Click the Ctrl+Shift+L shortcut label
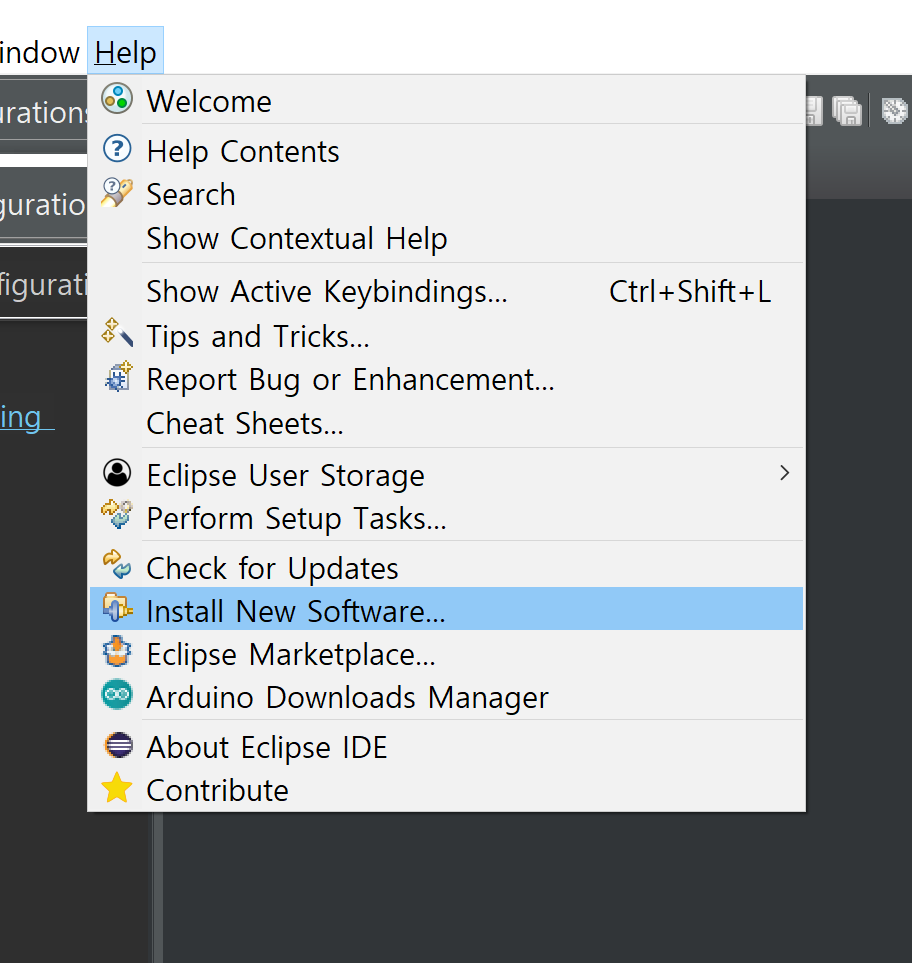Viewport: 912px width, 963px height. click(x=690, y=291)
